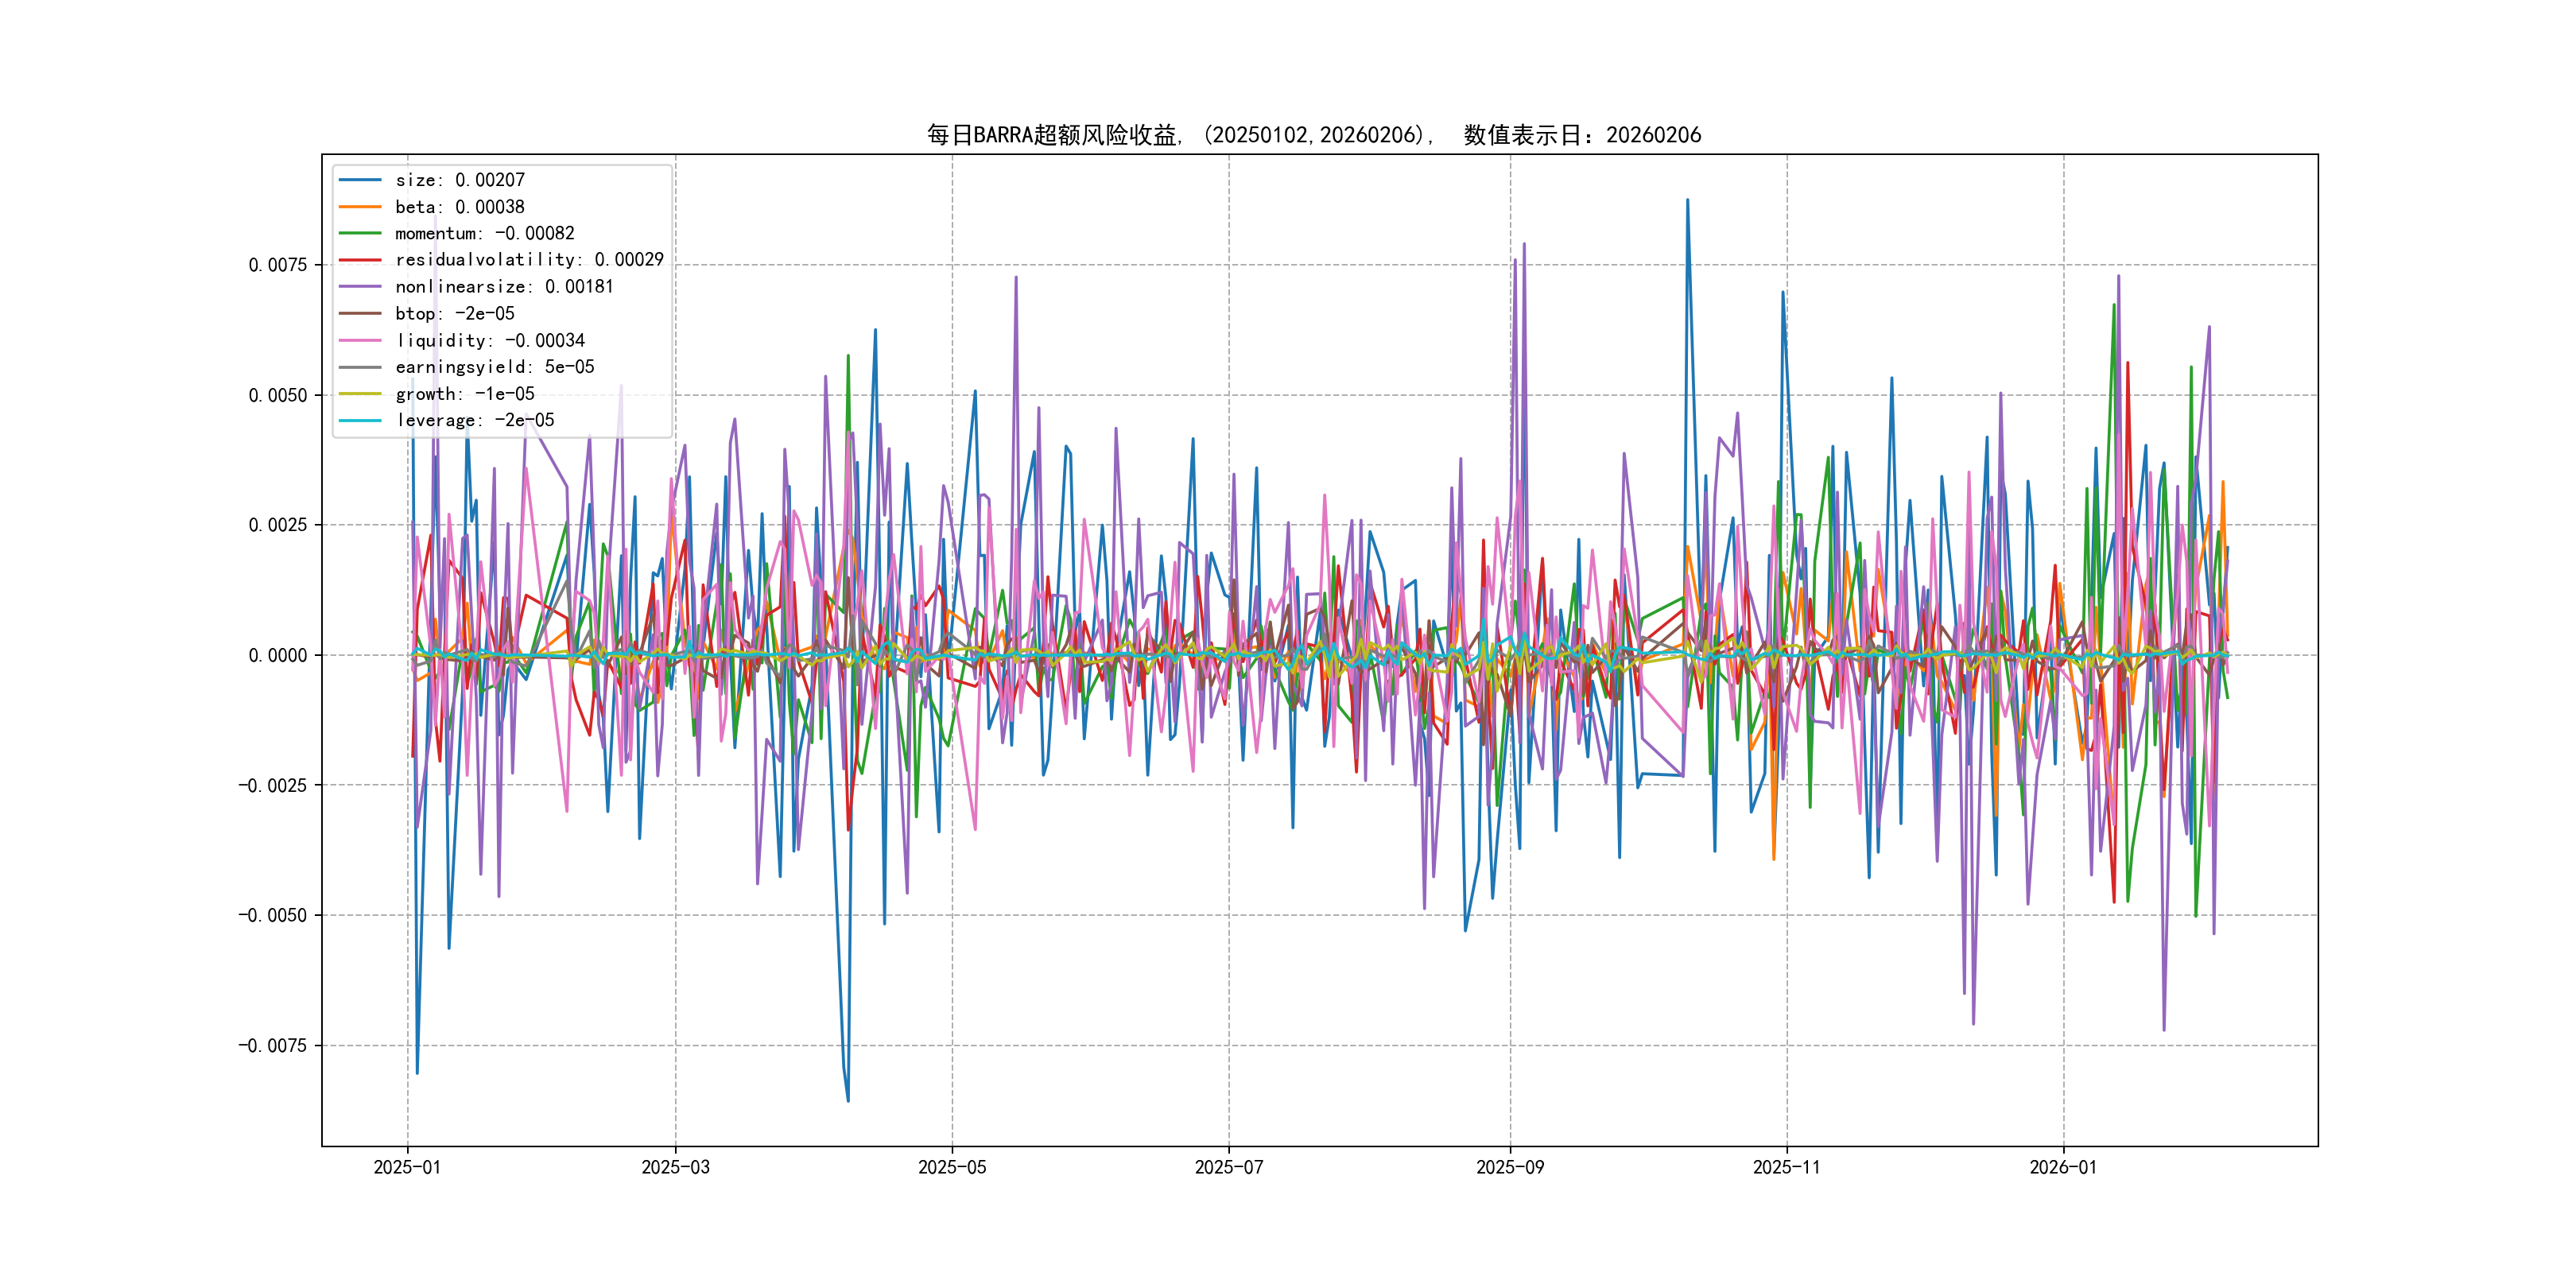Click the 0.0075 y-axis tick label
2576x1288 pixels.
(278, 265)
